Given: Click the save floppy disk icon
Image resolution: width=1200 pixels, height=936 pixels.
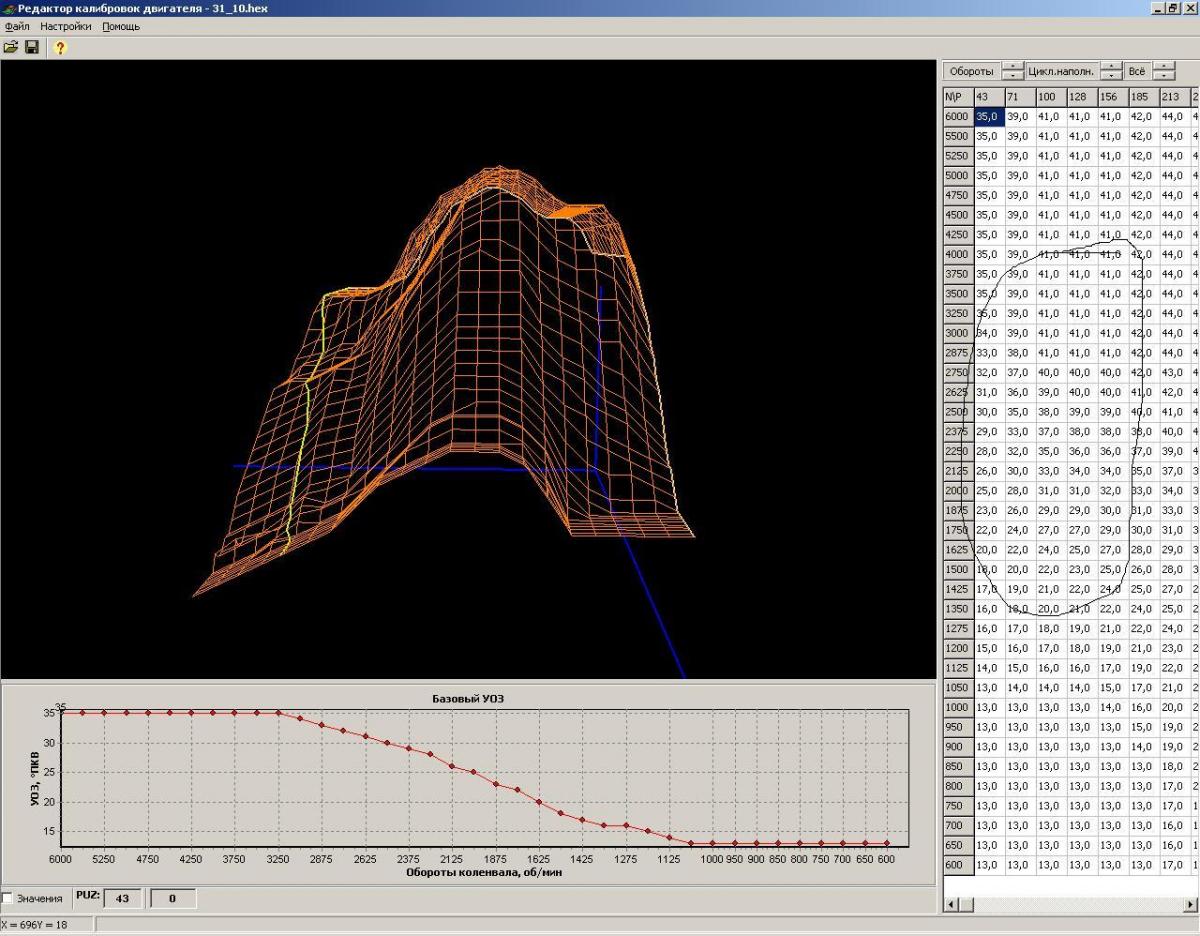Looking at the screenshot, I should coord(32,47).
